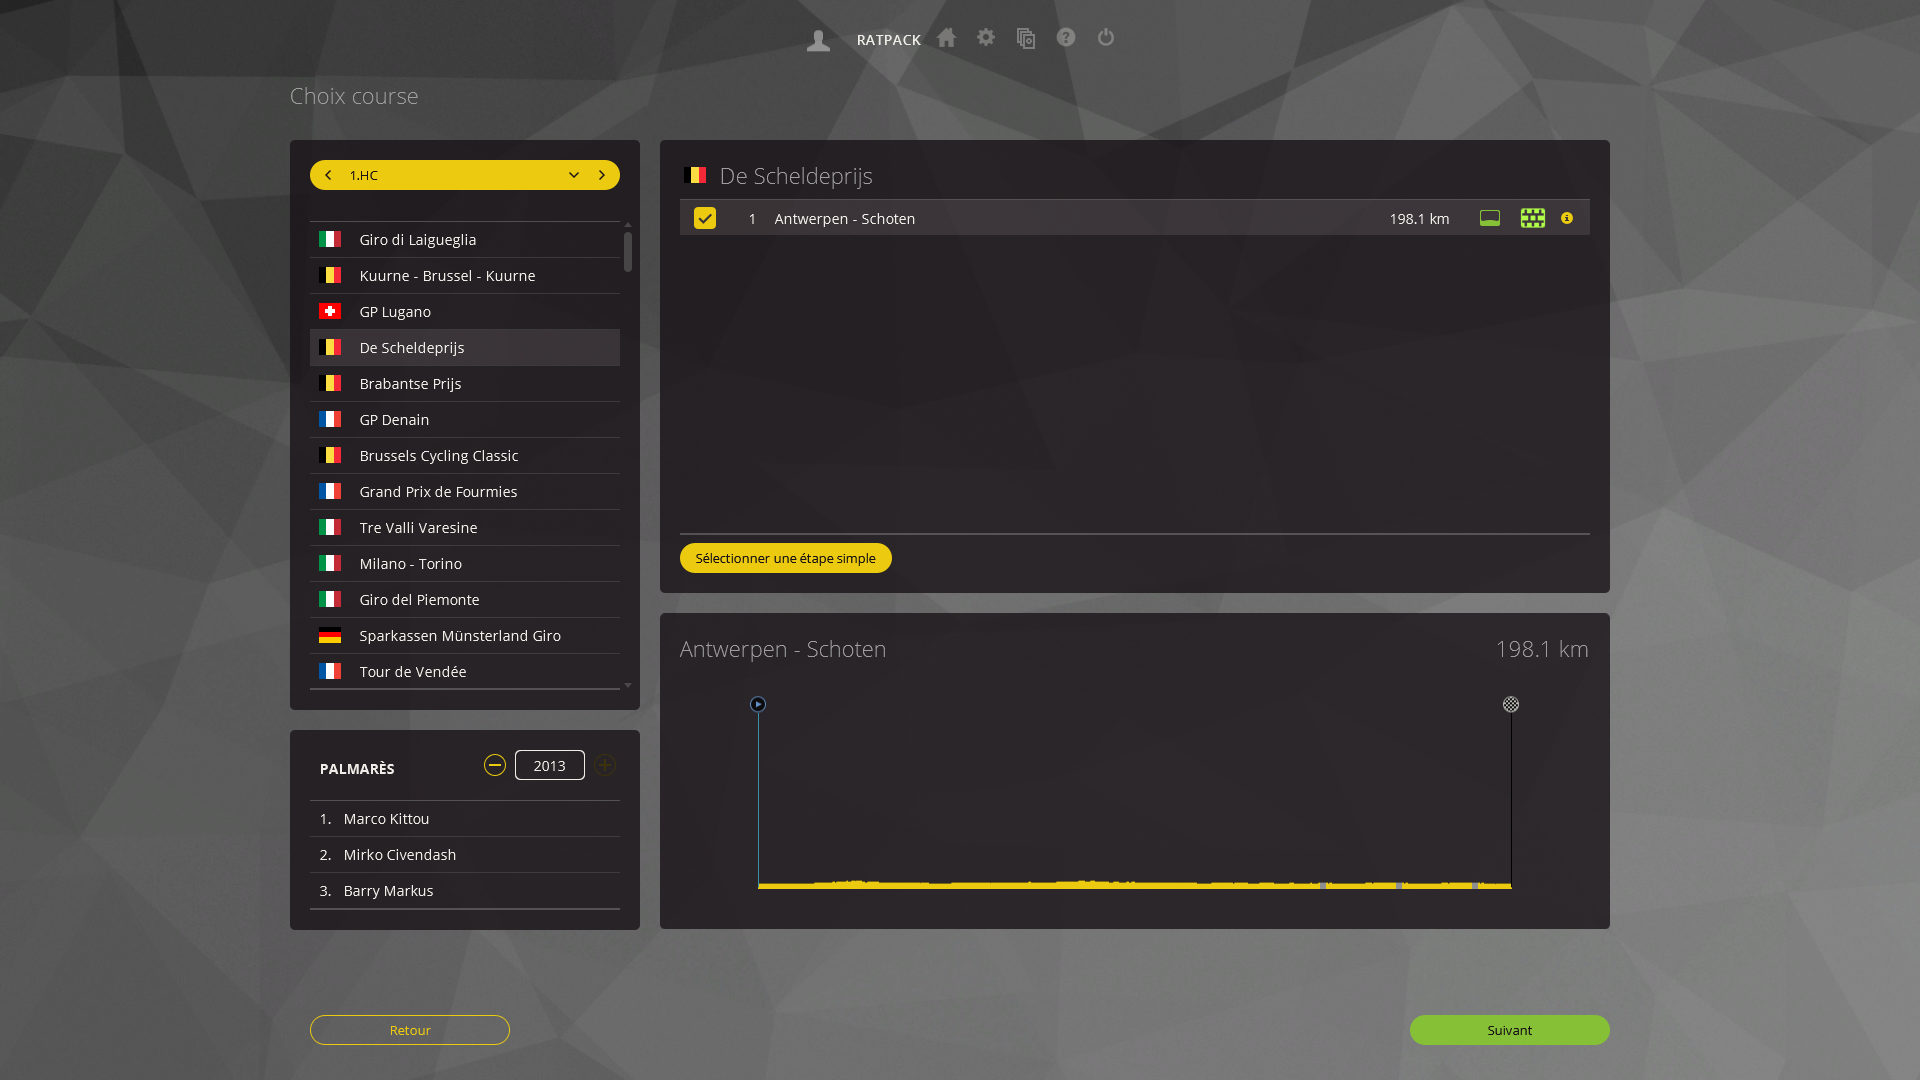Click left arrow to previous race category
The image size is (1920, 1080).
(x=327, y=174)
